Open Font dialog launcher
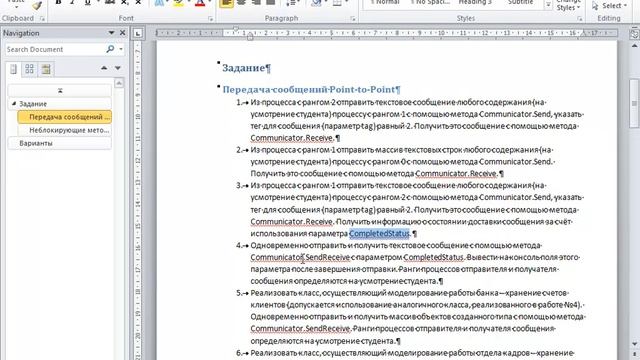 coord(211,18)
